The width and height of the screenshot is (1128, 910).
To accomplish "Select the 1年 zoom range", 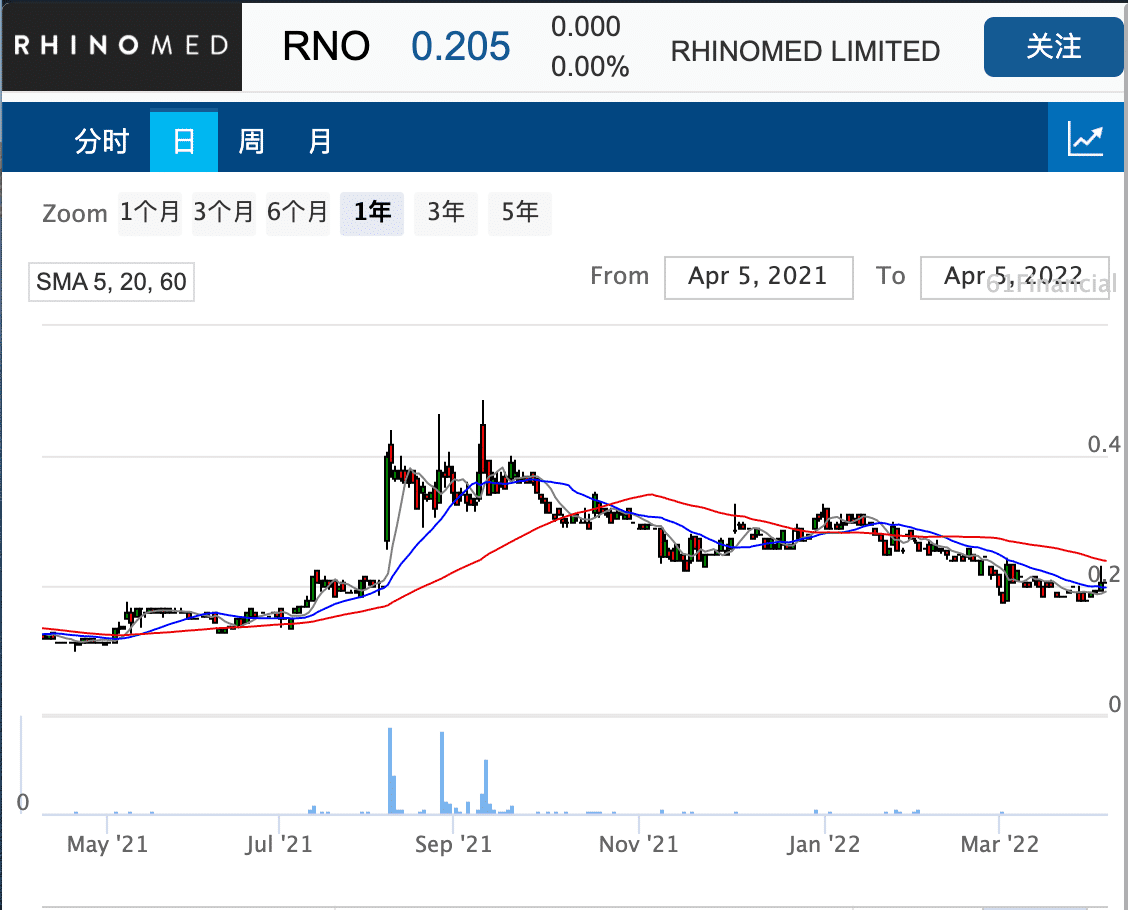I will [x=372, y=213].
